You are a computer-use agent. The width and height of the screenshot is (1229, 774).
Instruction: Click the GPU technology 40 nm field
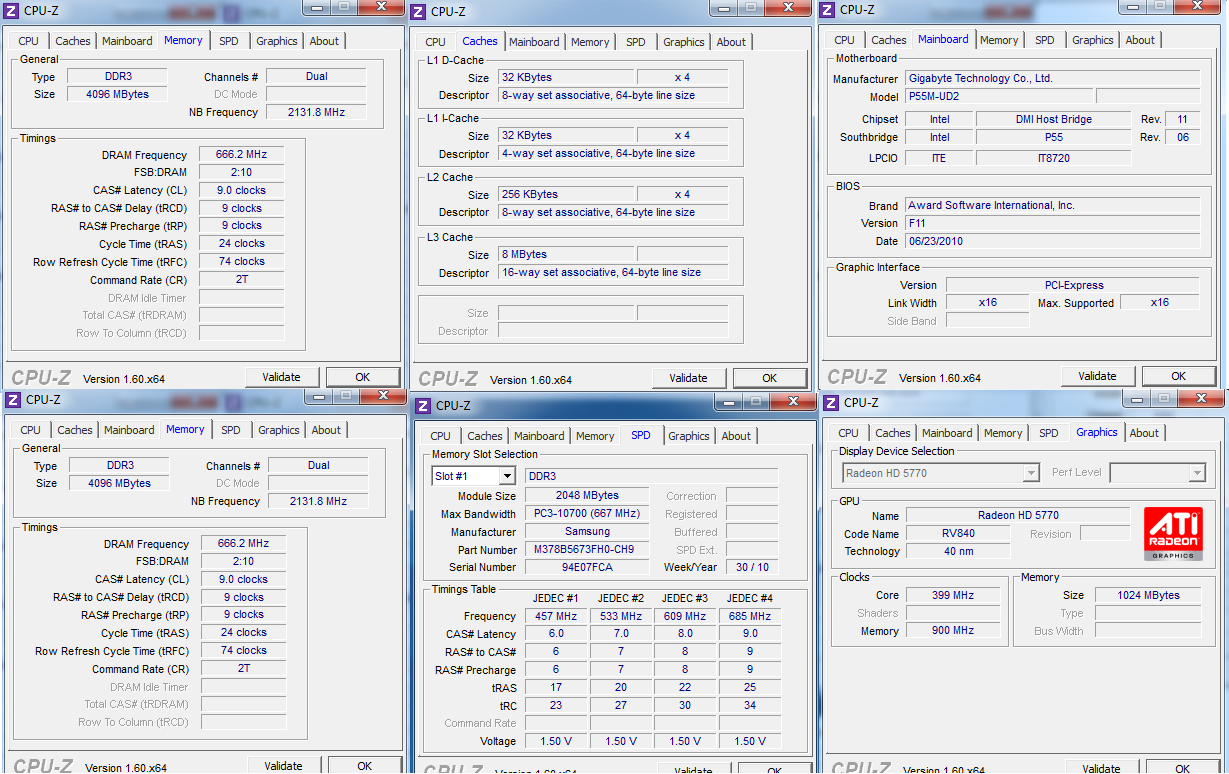coord(958,551)
